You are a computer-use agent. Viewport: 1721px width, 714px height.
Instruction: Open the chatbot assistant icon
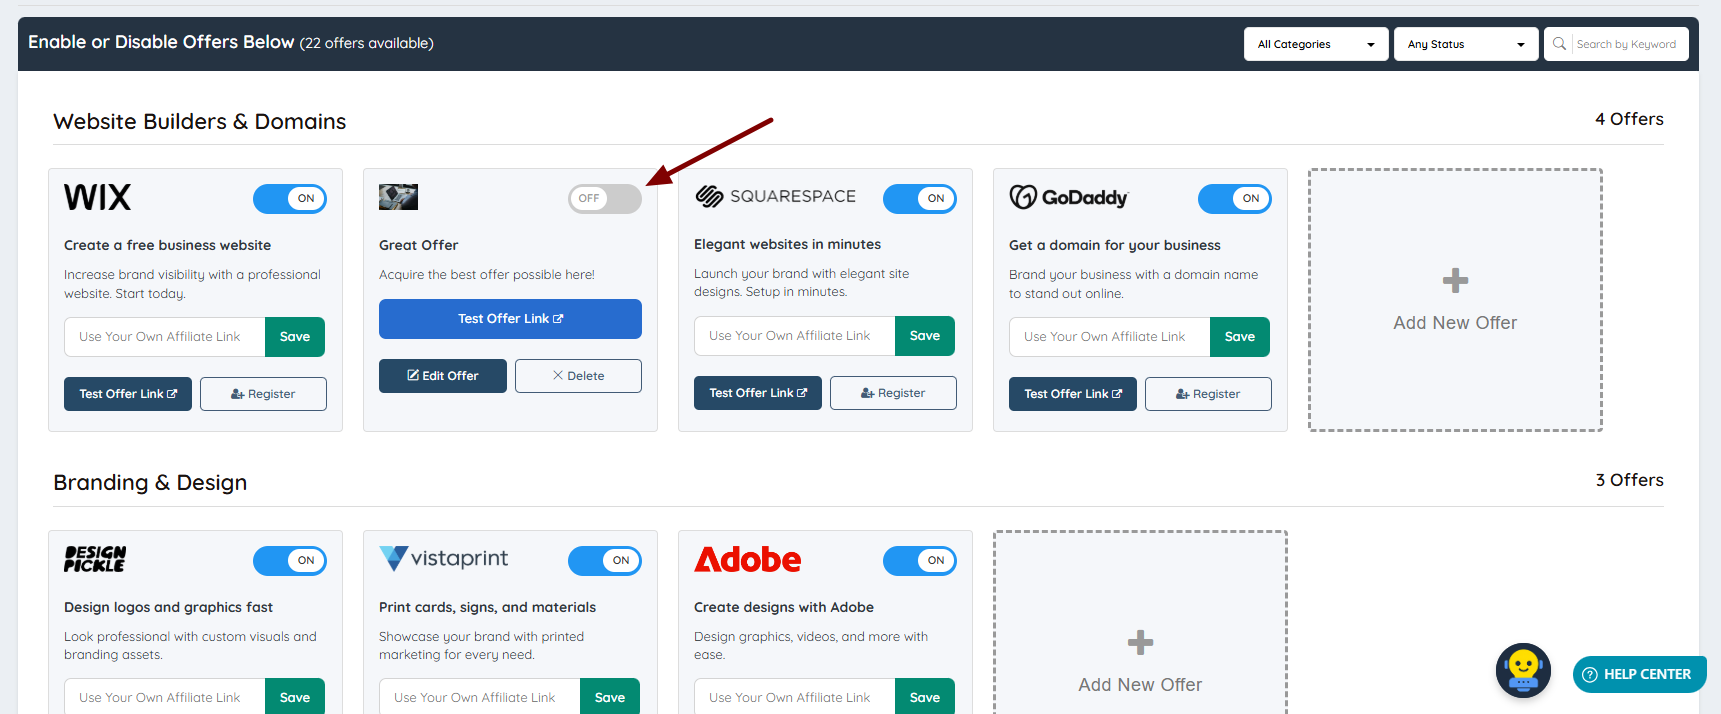(x=1523, y=670)
